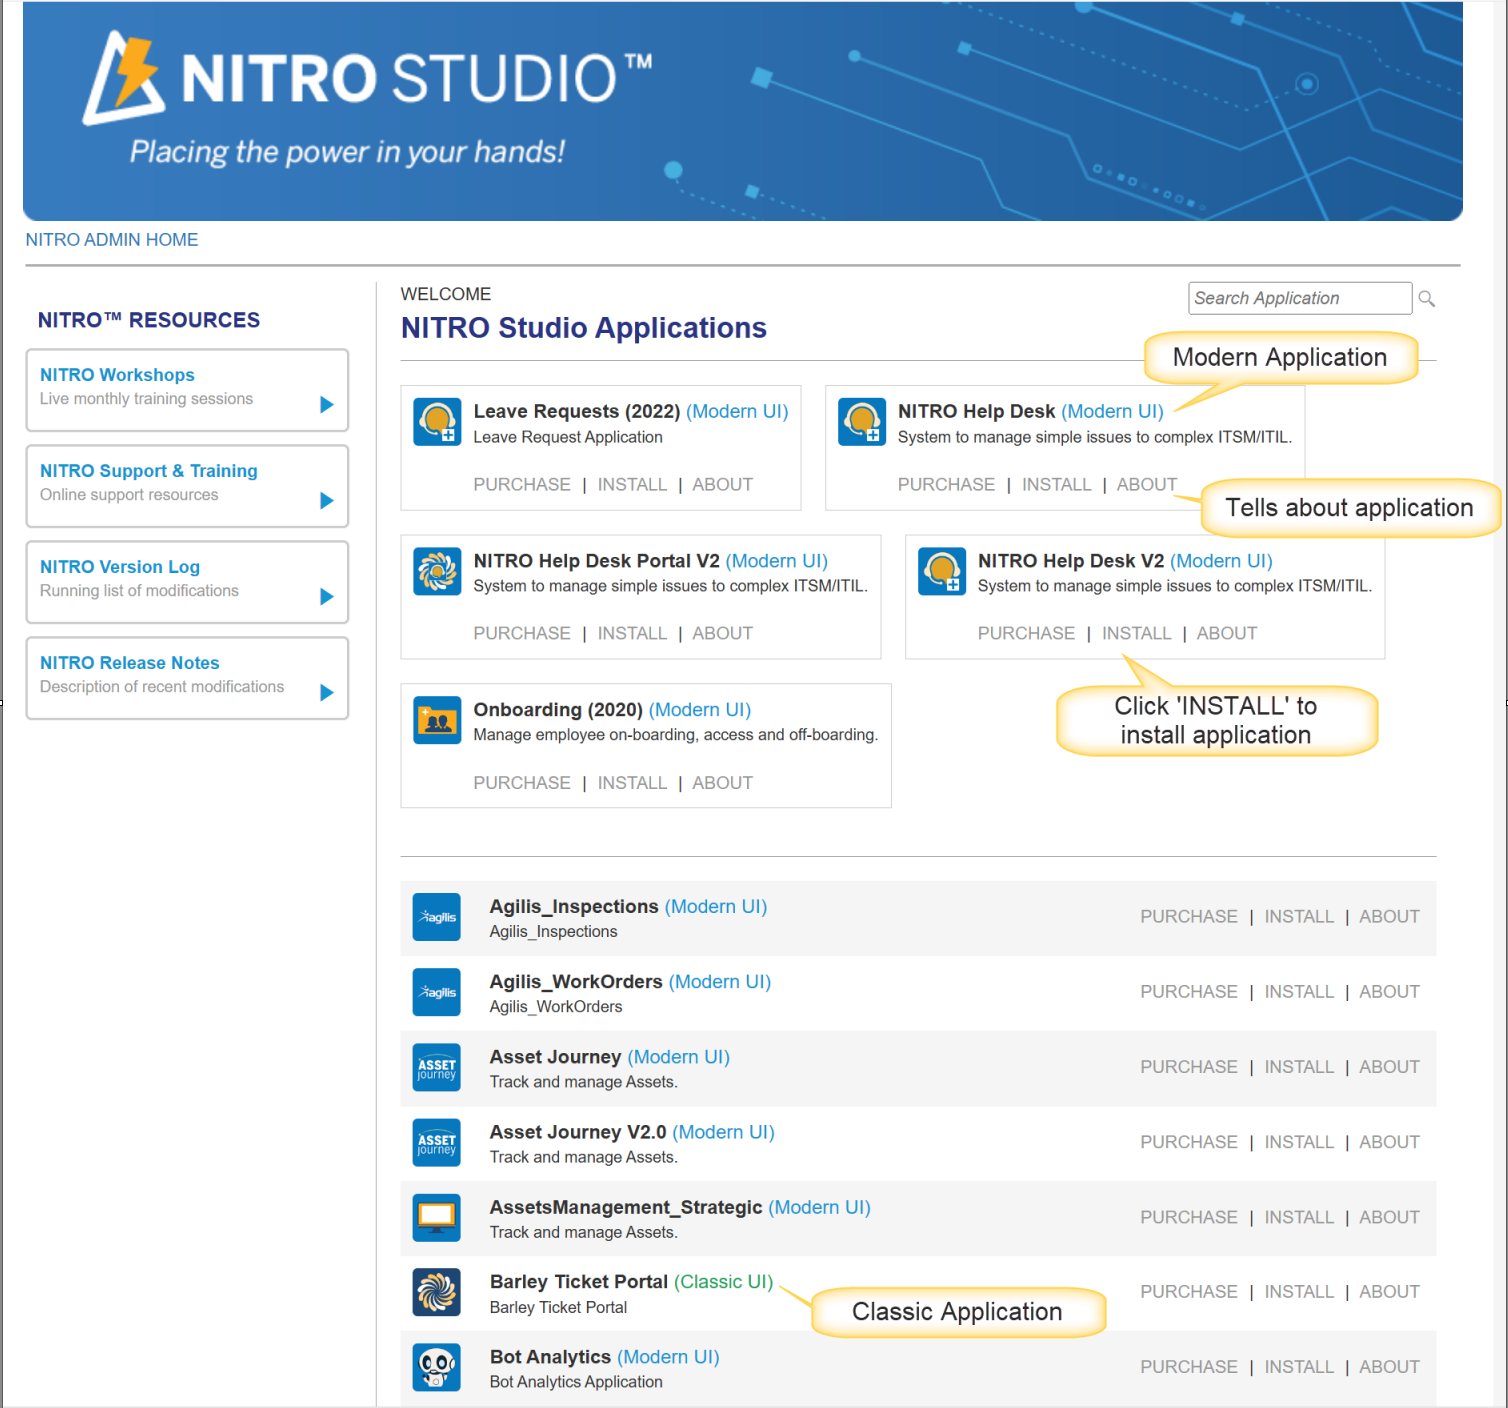
Task: Click the NITRO Studio logo in banner
Action: tap(368, 78)
